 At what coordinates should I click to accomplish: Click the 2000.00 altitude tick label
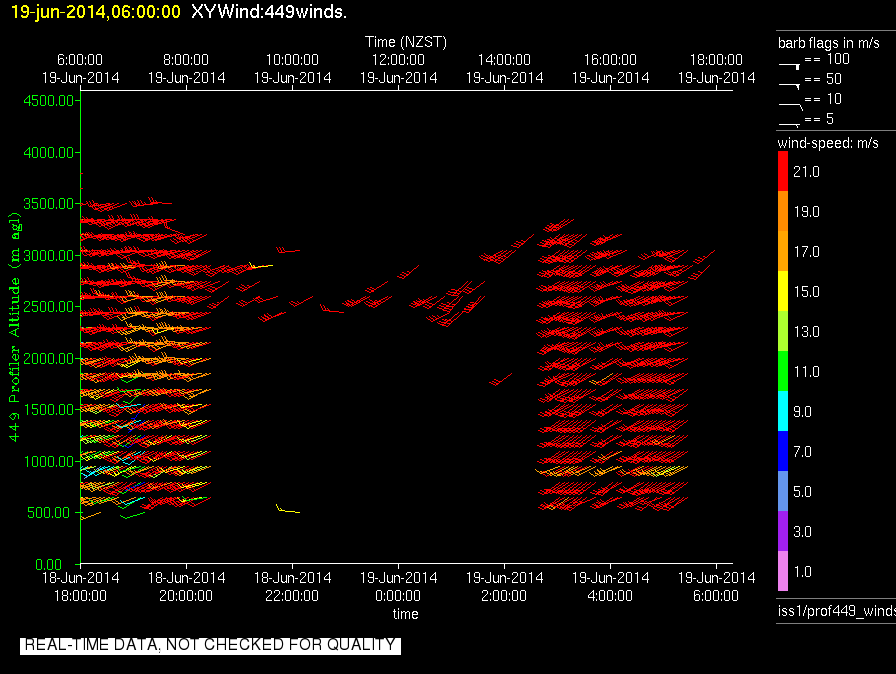tap(49, 359)
